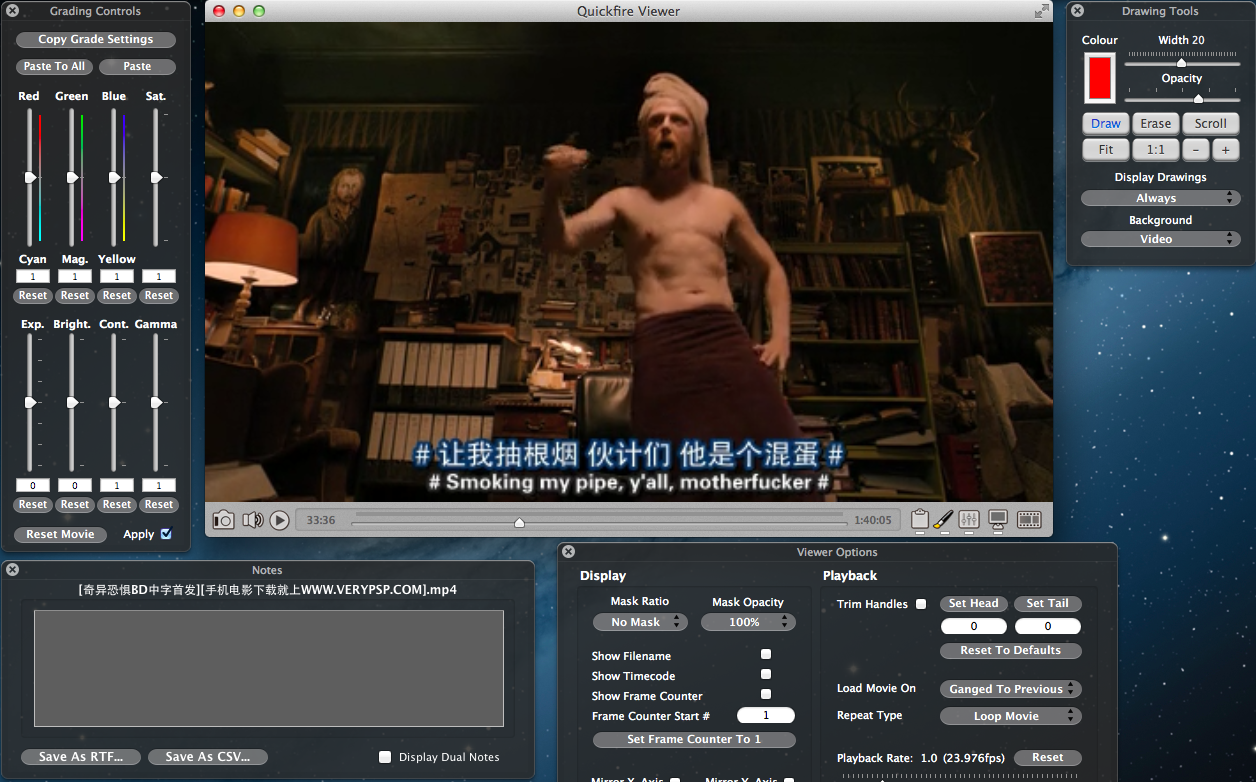Close the Notes panel
This screenshot has height=782, width=1256.
point(13,570)
